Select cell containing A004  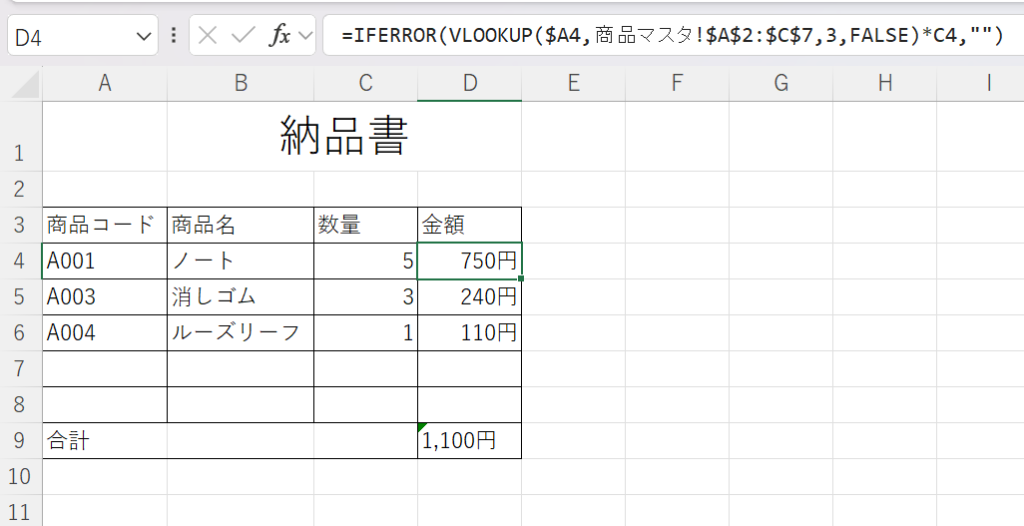click(104, 333)
